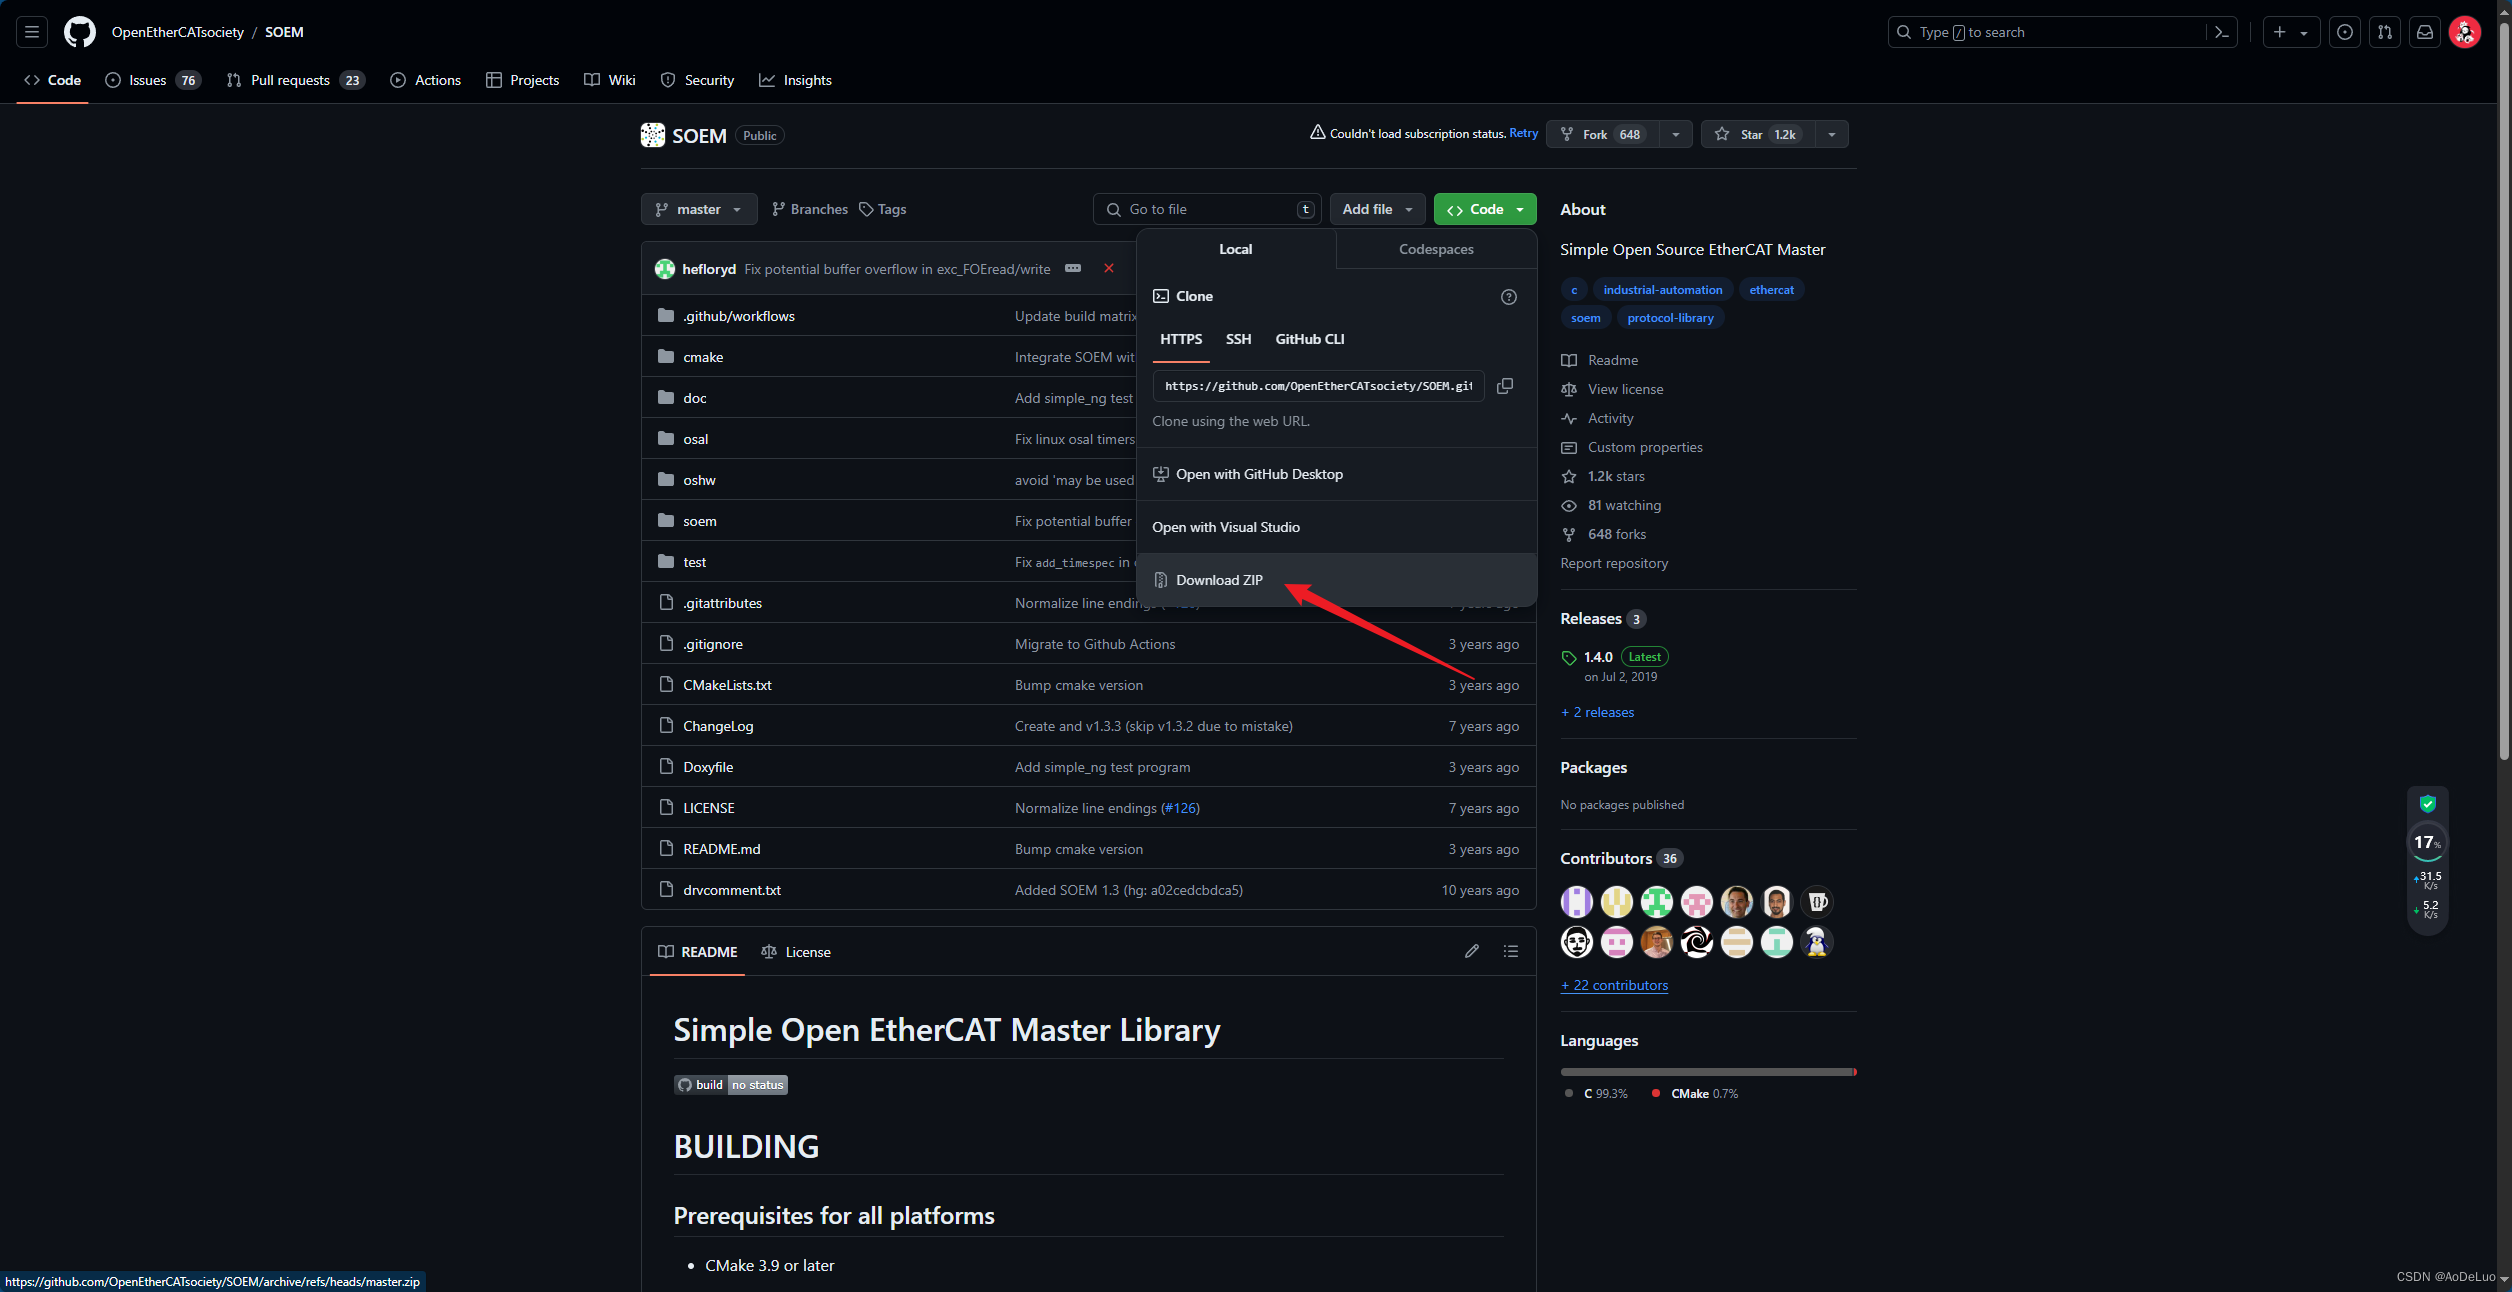Image resolution: width=2512 pixels, height=1292 pixels.
Task: Open the notifications inbox icon
Action: [x=2425, y=32]
